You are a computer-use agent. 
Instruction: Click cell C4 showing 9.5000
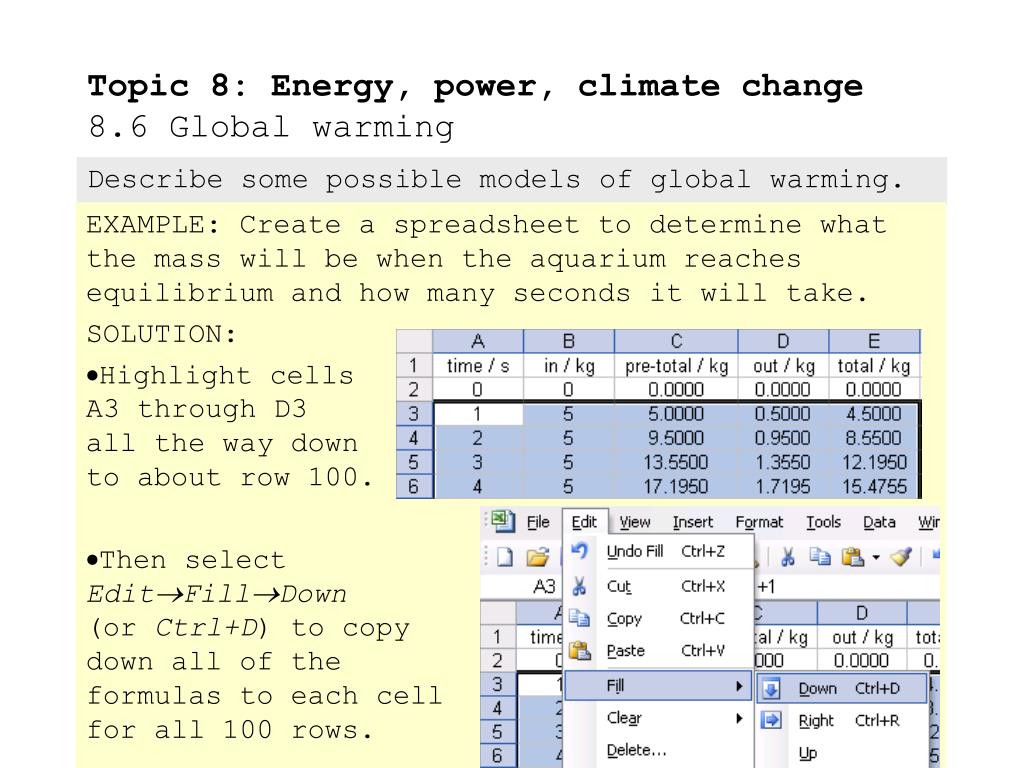[676, 438]
